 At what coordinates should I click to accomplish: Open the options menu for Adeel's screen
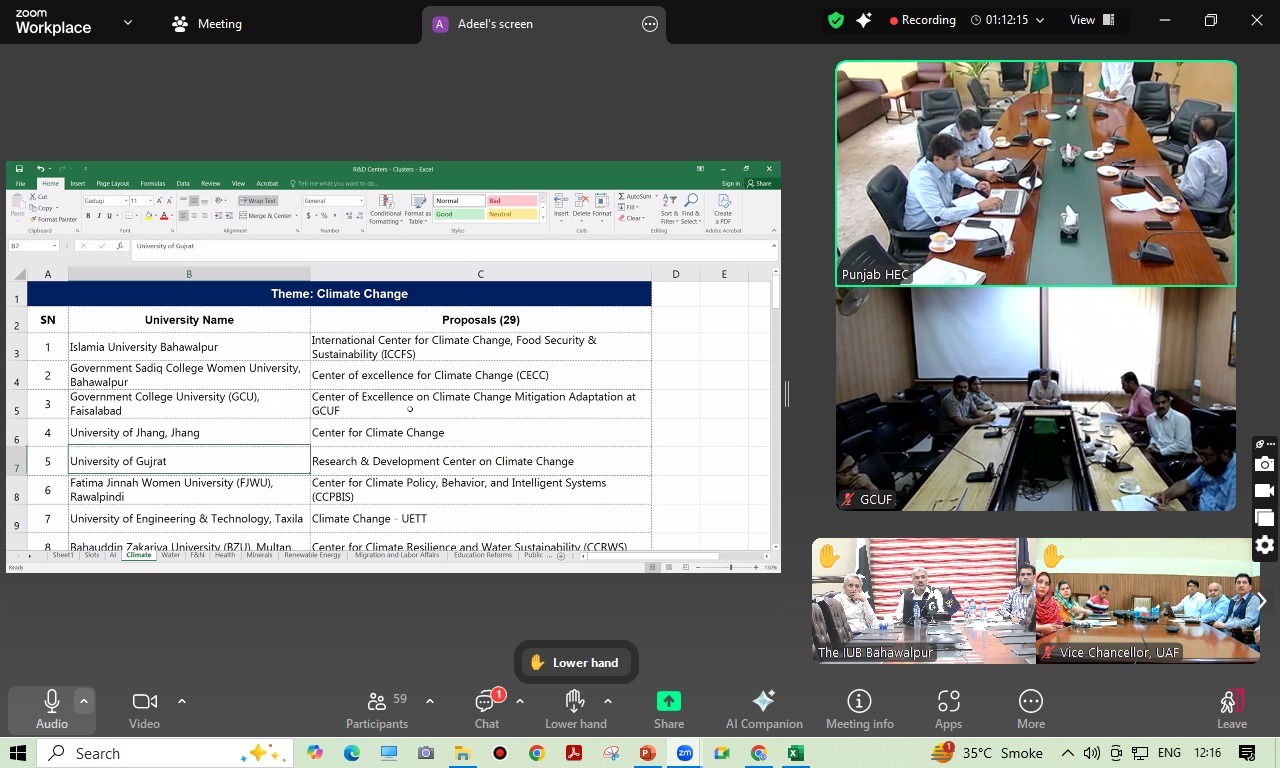[650, 24]
